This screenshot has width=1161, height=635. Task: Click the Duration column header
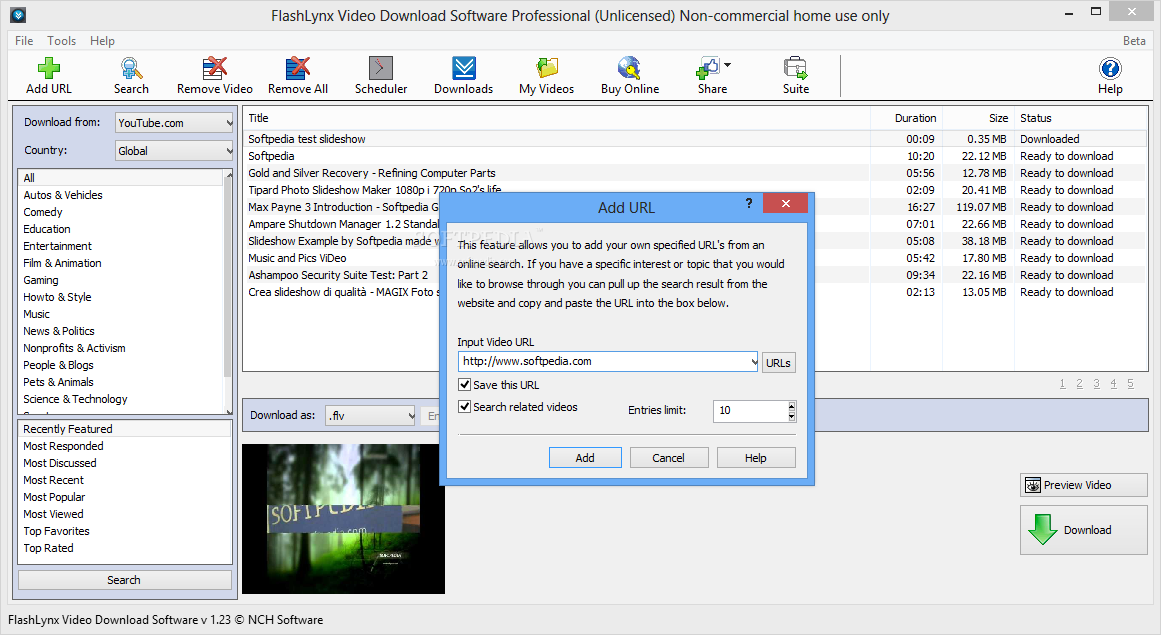click(905, 118)
